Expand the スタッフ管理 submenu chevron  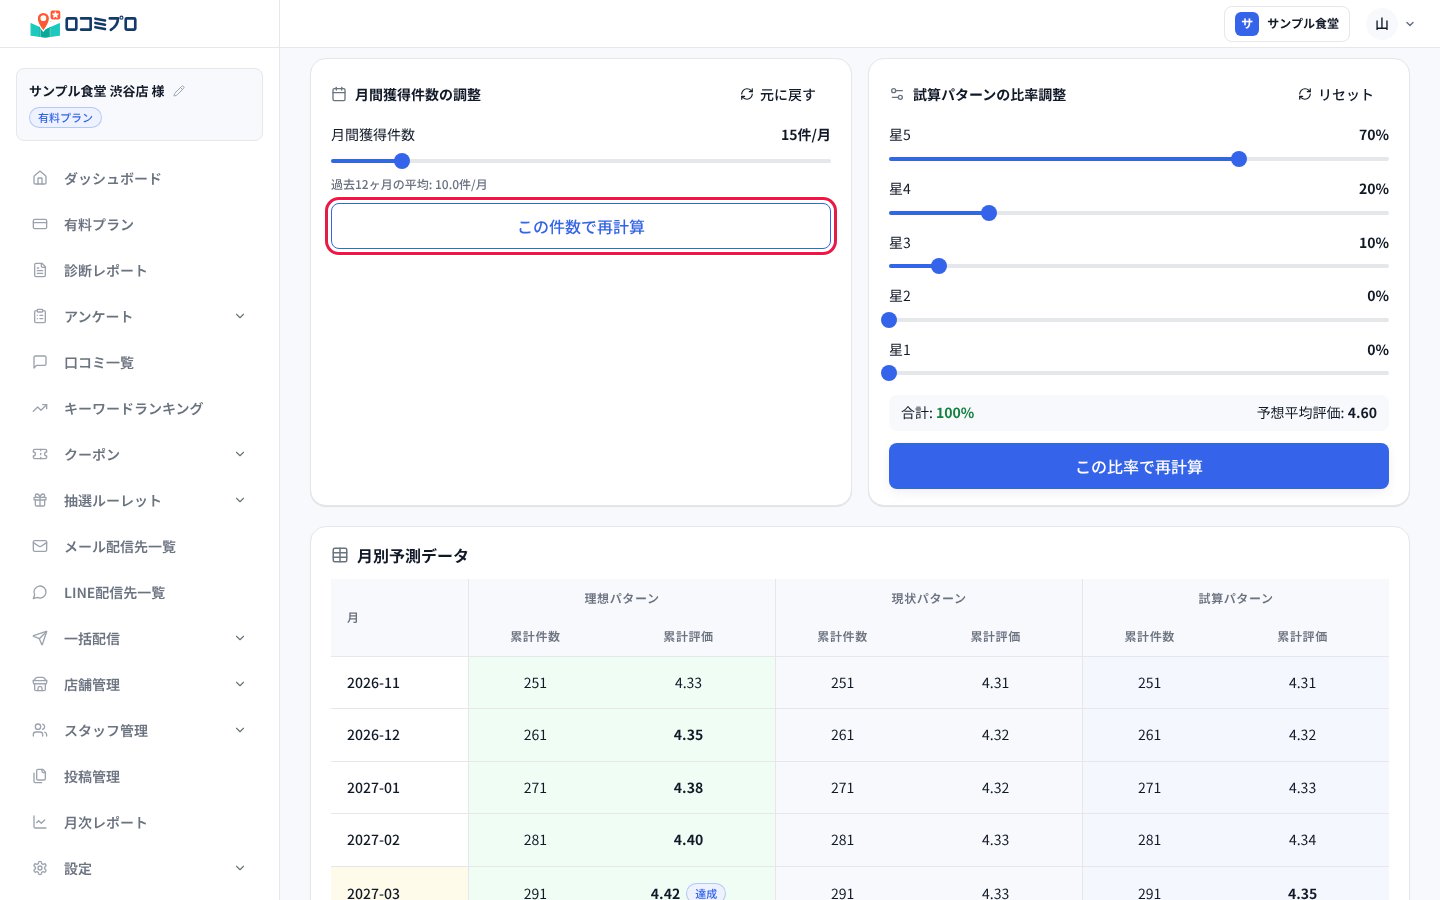coord(240,730)
